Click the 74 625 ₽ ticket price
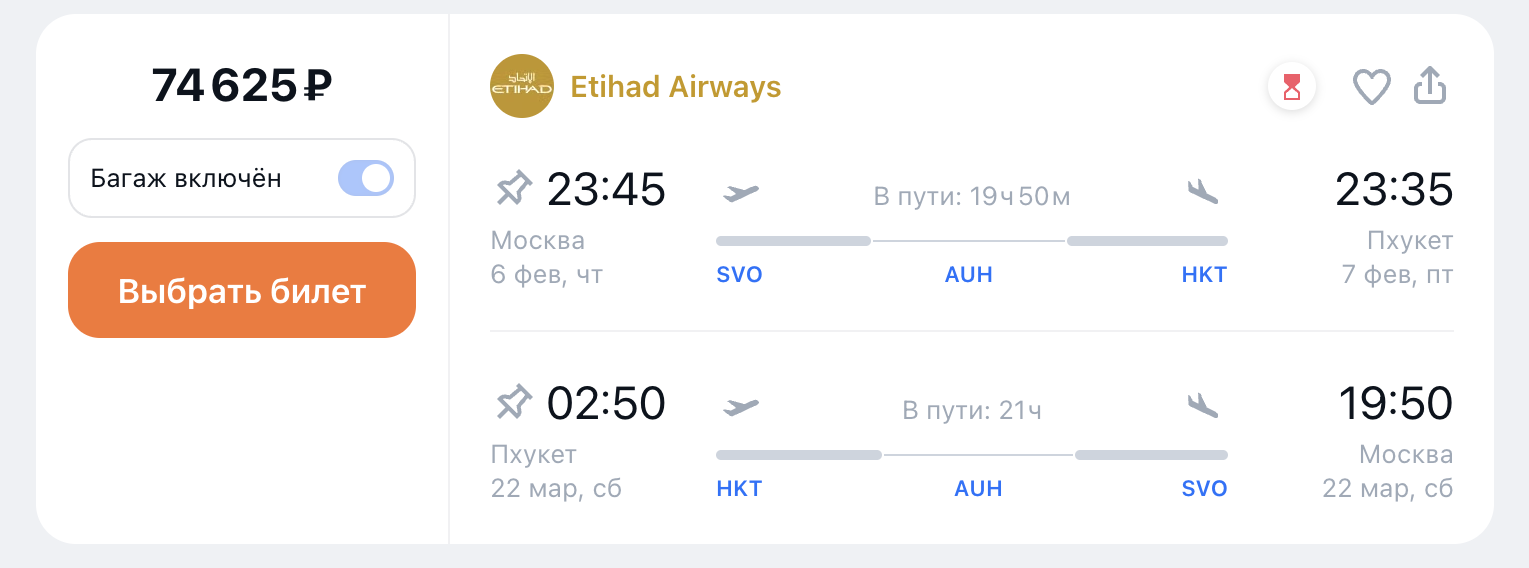 pyautogui.click(x=241, y=86)
